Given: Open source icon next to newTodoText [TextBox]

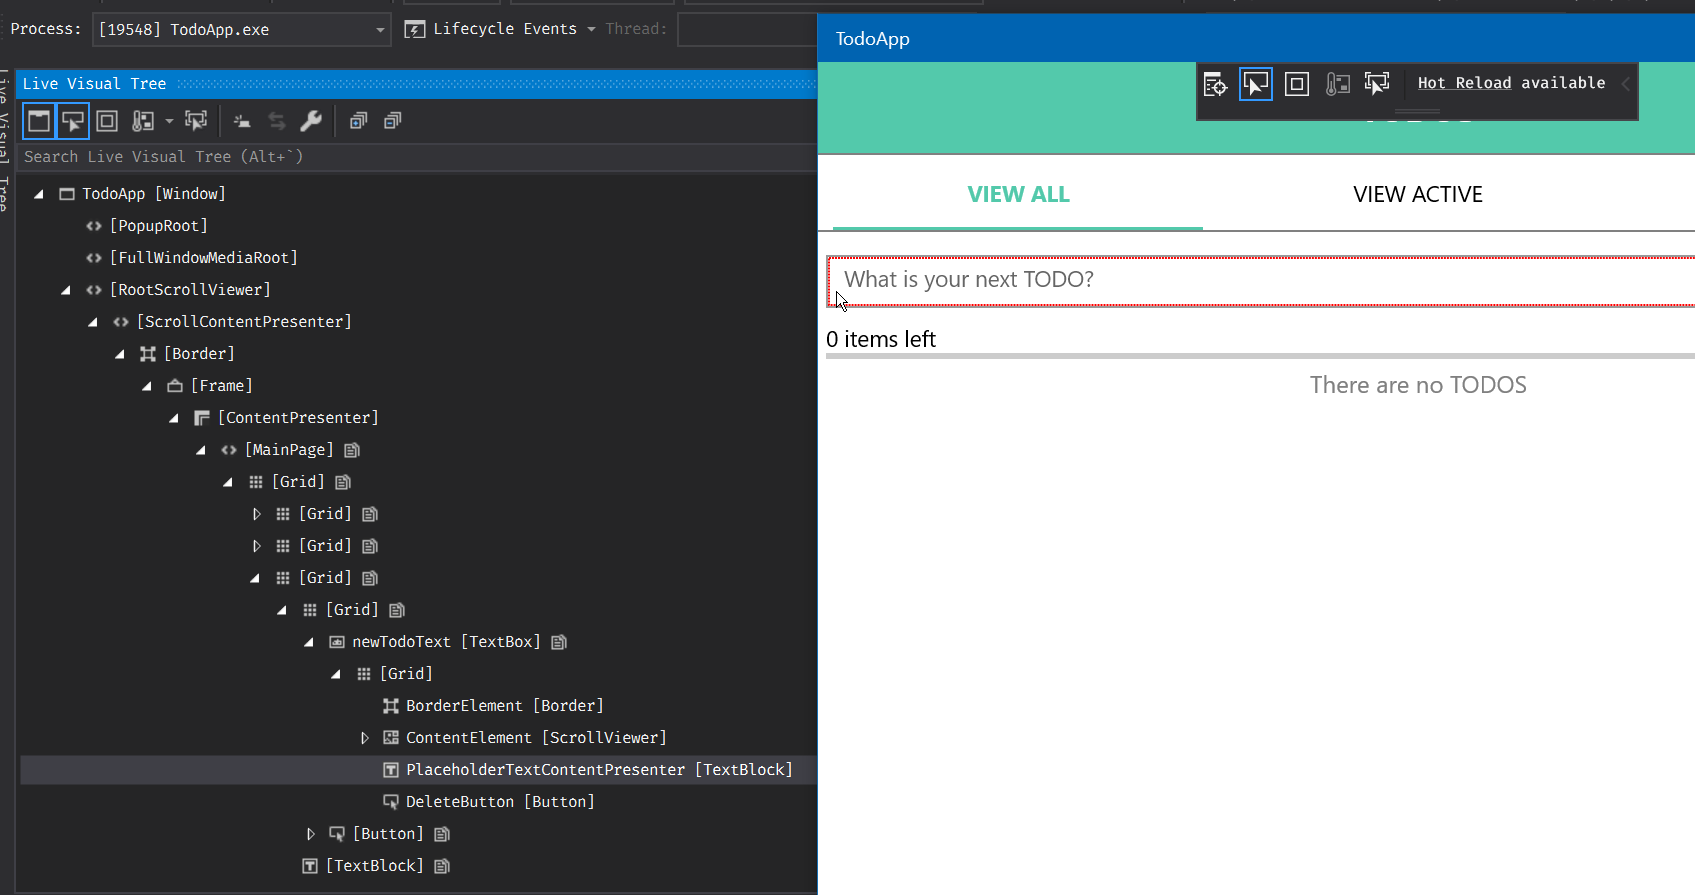Looking at the screenshot, I should coord(559,642).
